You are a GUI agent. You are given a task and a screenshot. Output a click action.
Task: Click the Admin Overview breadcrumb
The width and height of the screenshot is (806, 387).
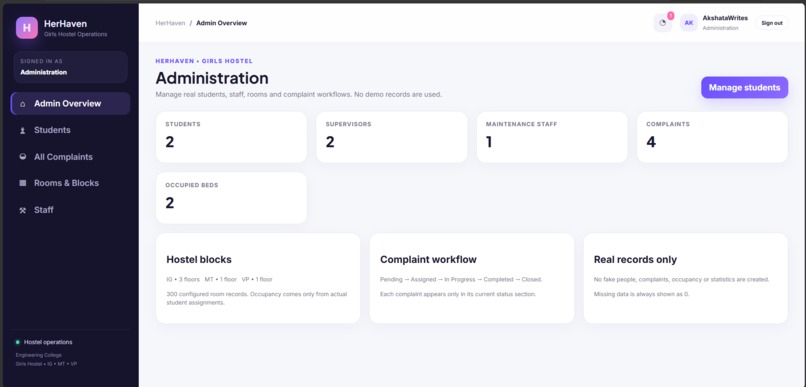tap(222, 23)
